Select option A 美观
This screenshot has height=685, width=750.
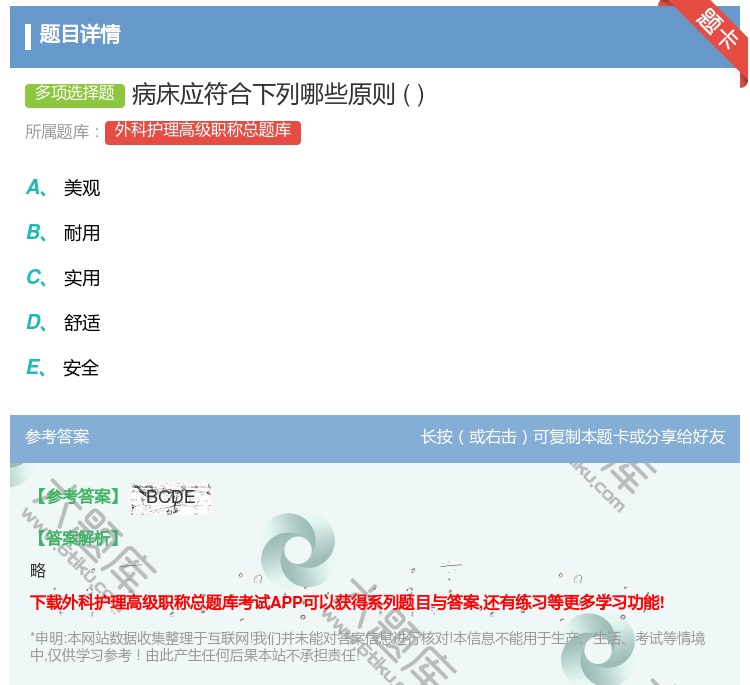[x=81, y=188]
